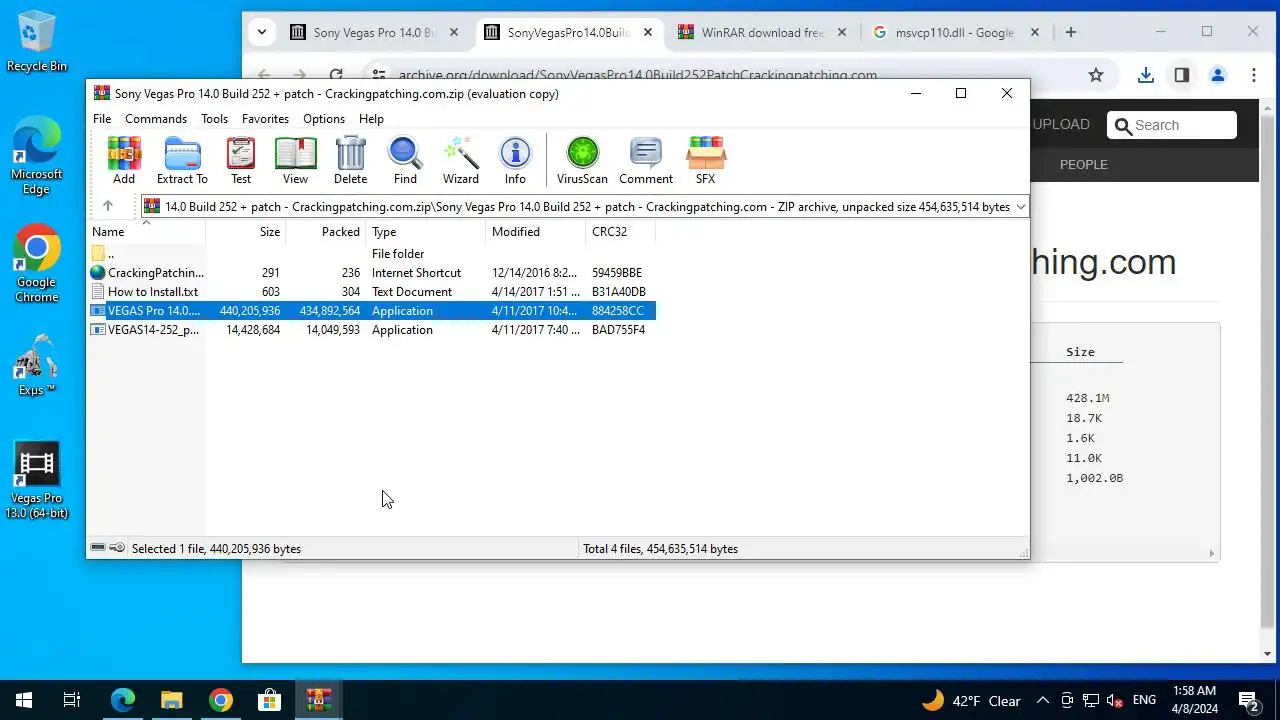Open Chrome downloads icon

click(1146, 75)
